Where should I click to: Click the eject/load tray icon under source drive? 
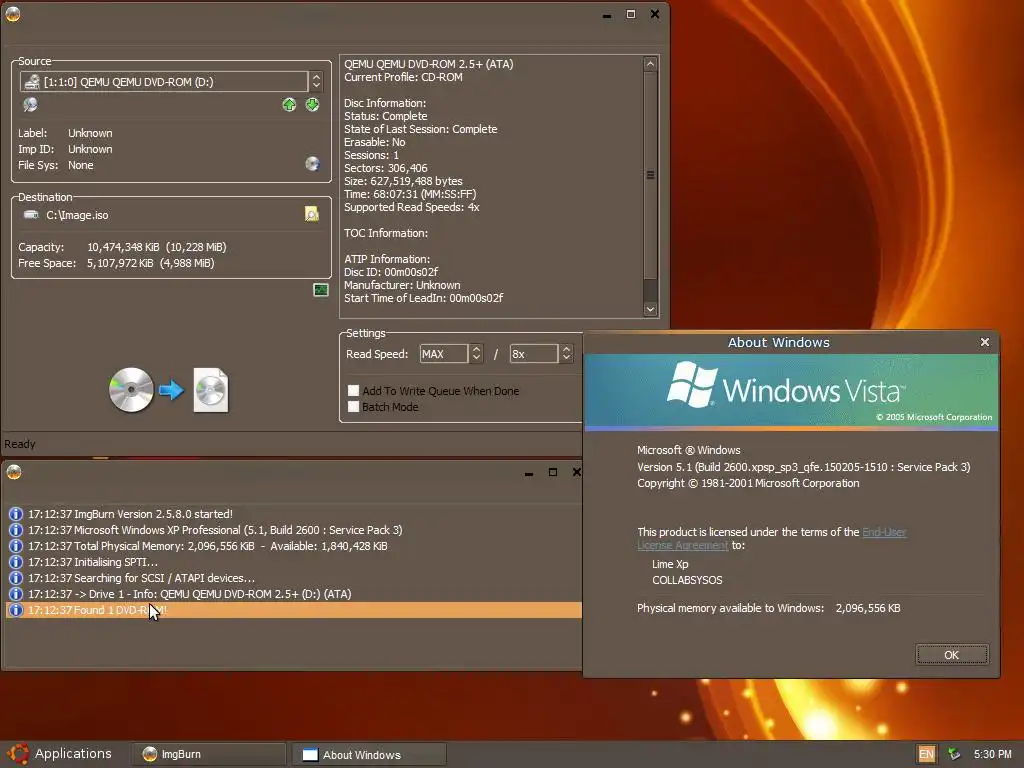(x=30, y=104)
